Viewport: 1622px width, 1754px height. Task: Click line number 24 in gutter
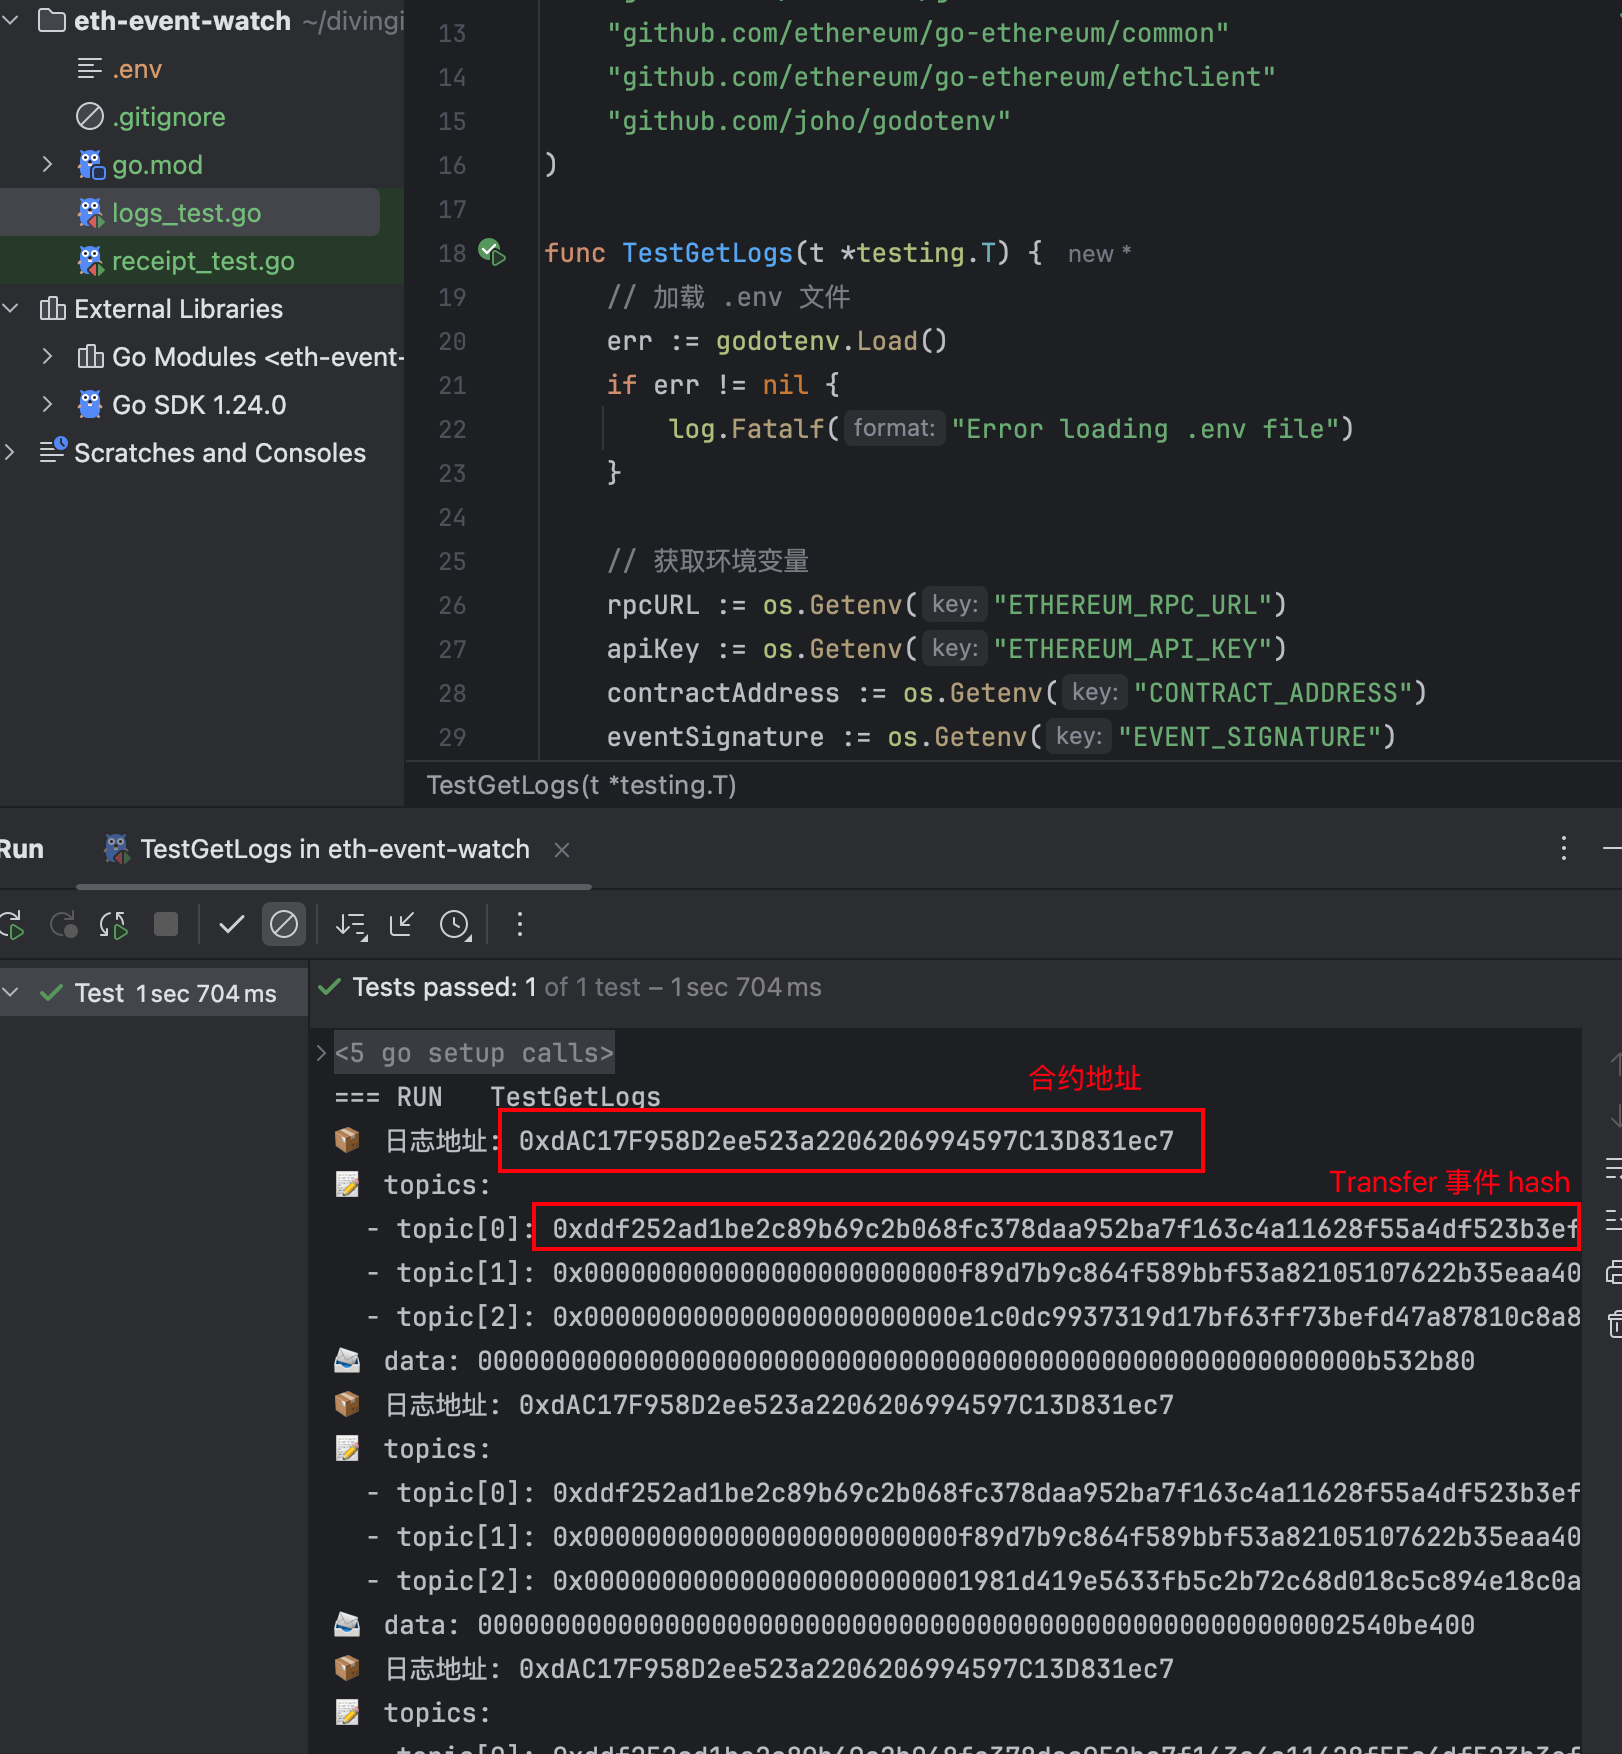click(x=452, y=517)
